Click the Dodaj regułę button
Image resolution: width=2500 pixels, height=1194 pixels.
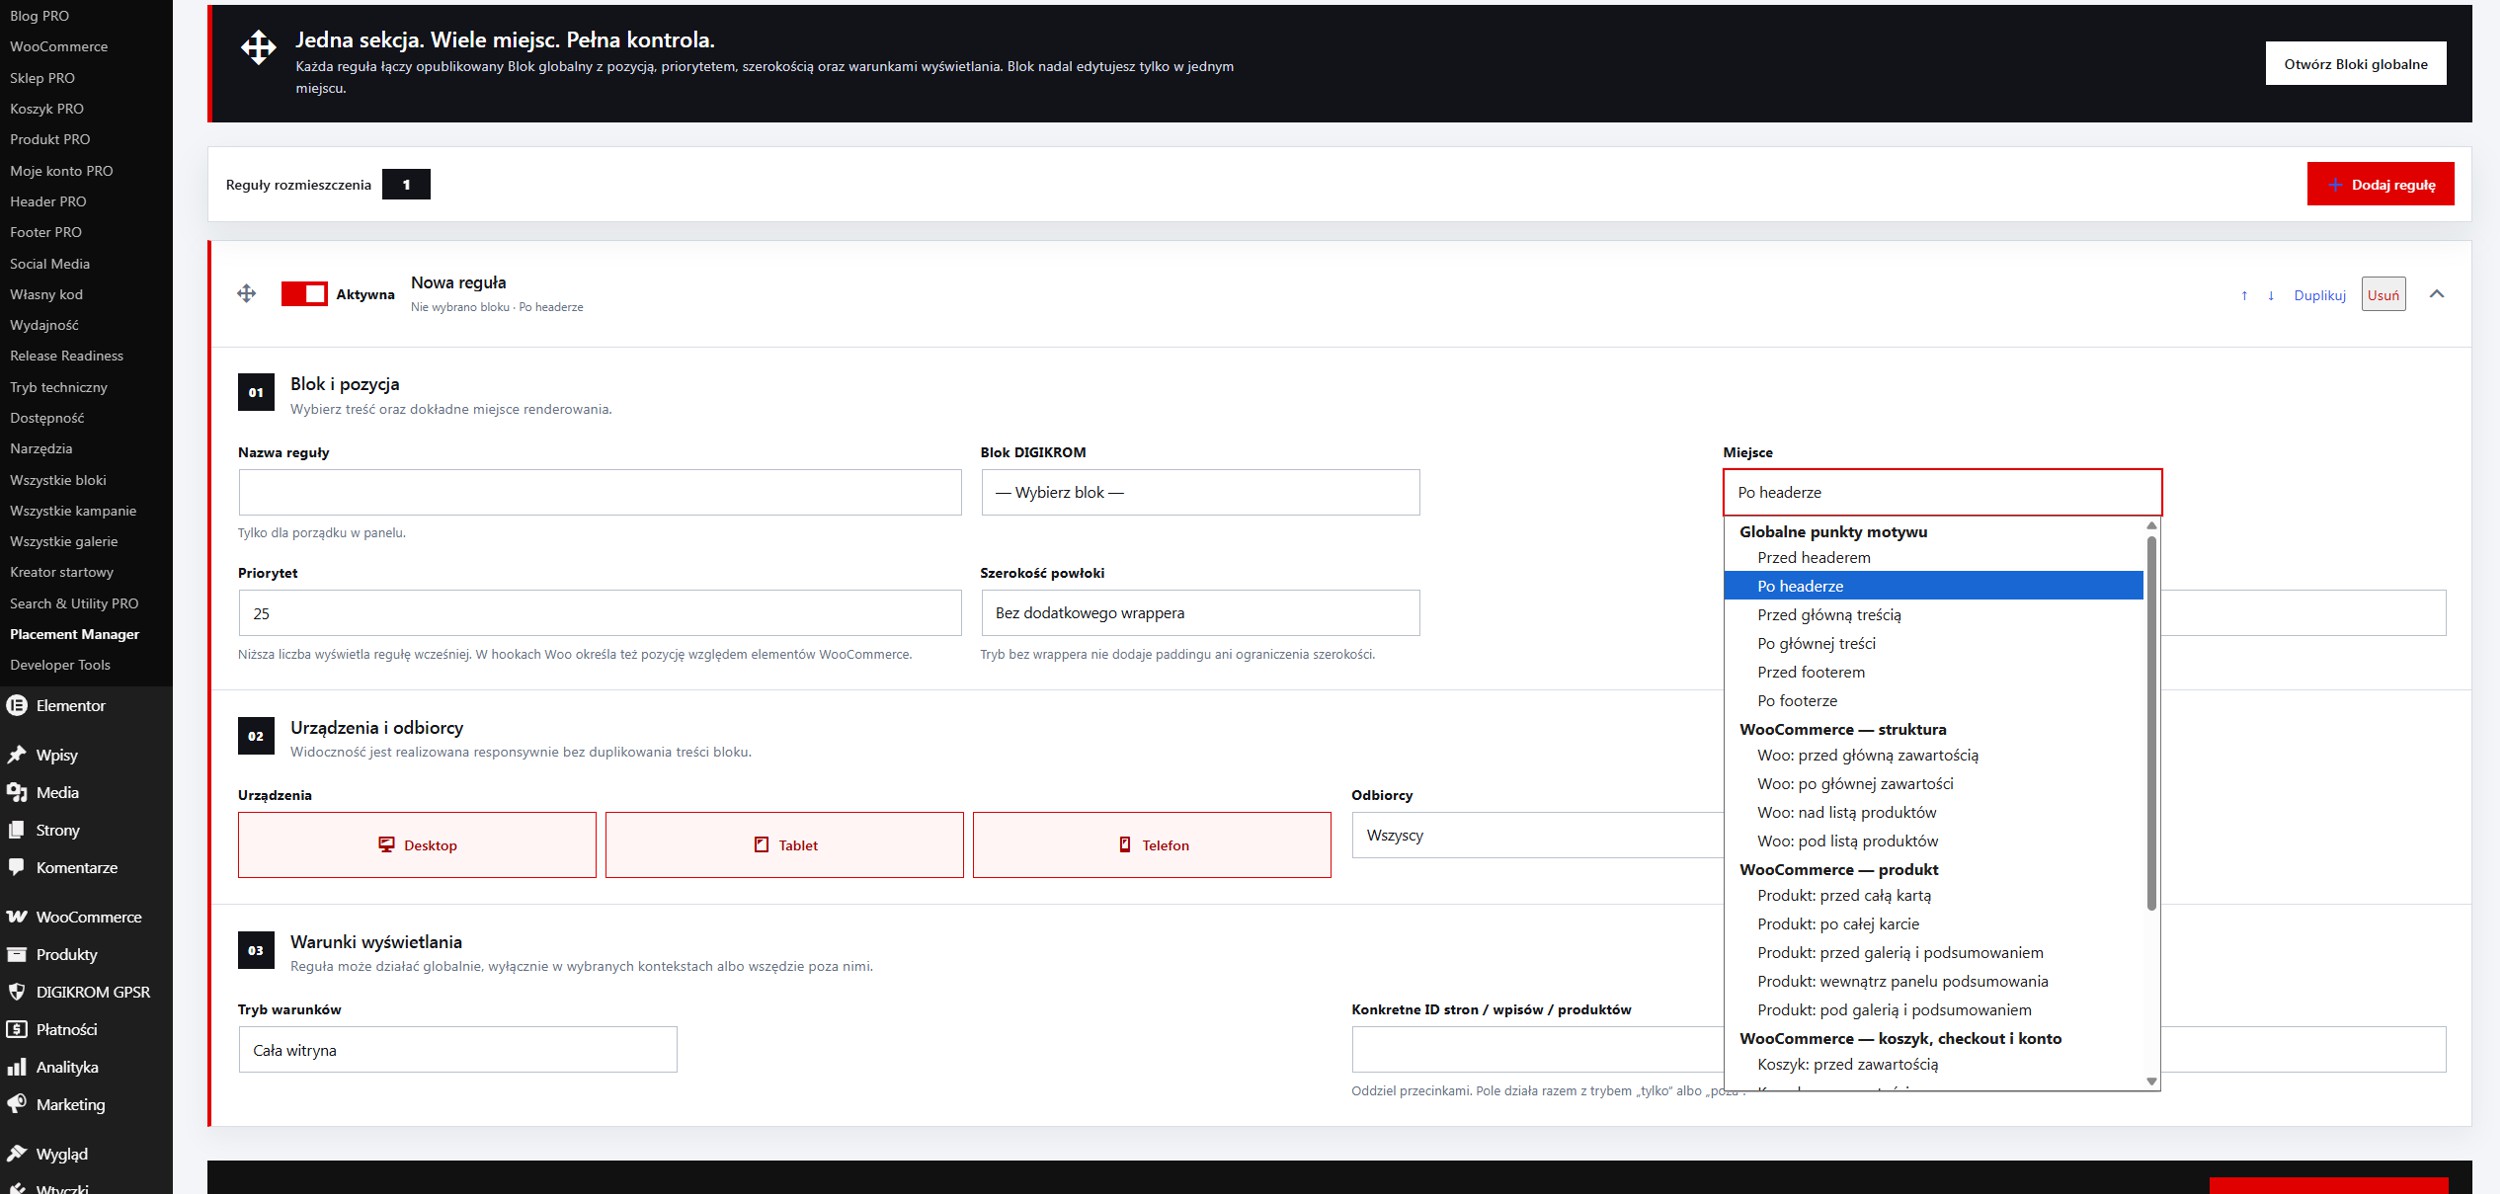click(x=2380, y=184)
